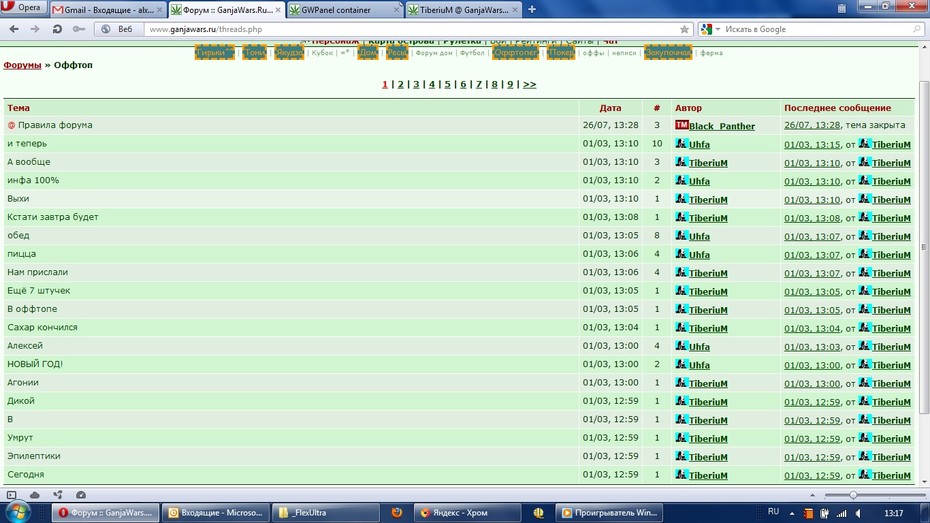Click the page zoom slider handle
Screen dimensions: 930x523
point(853,495)
